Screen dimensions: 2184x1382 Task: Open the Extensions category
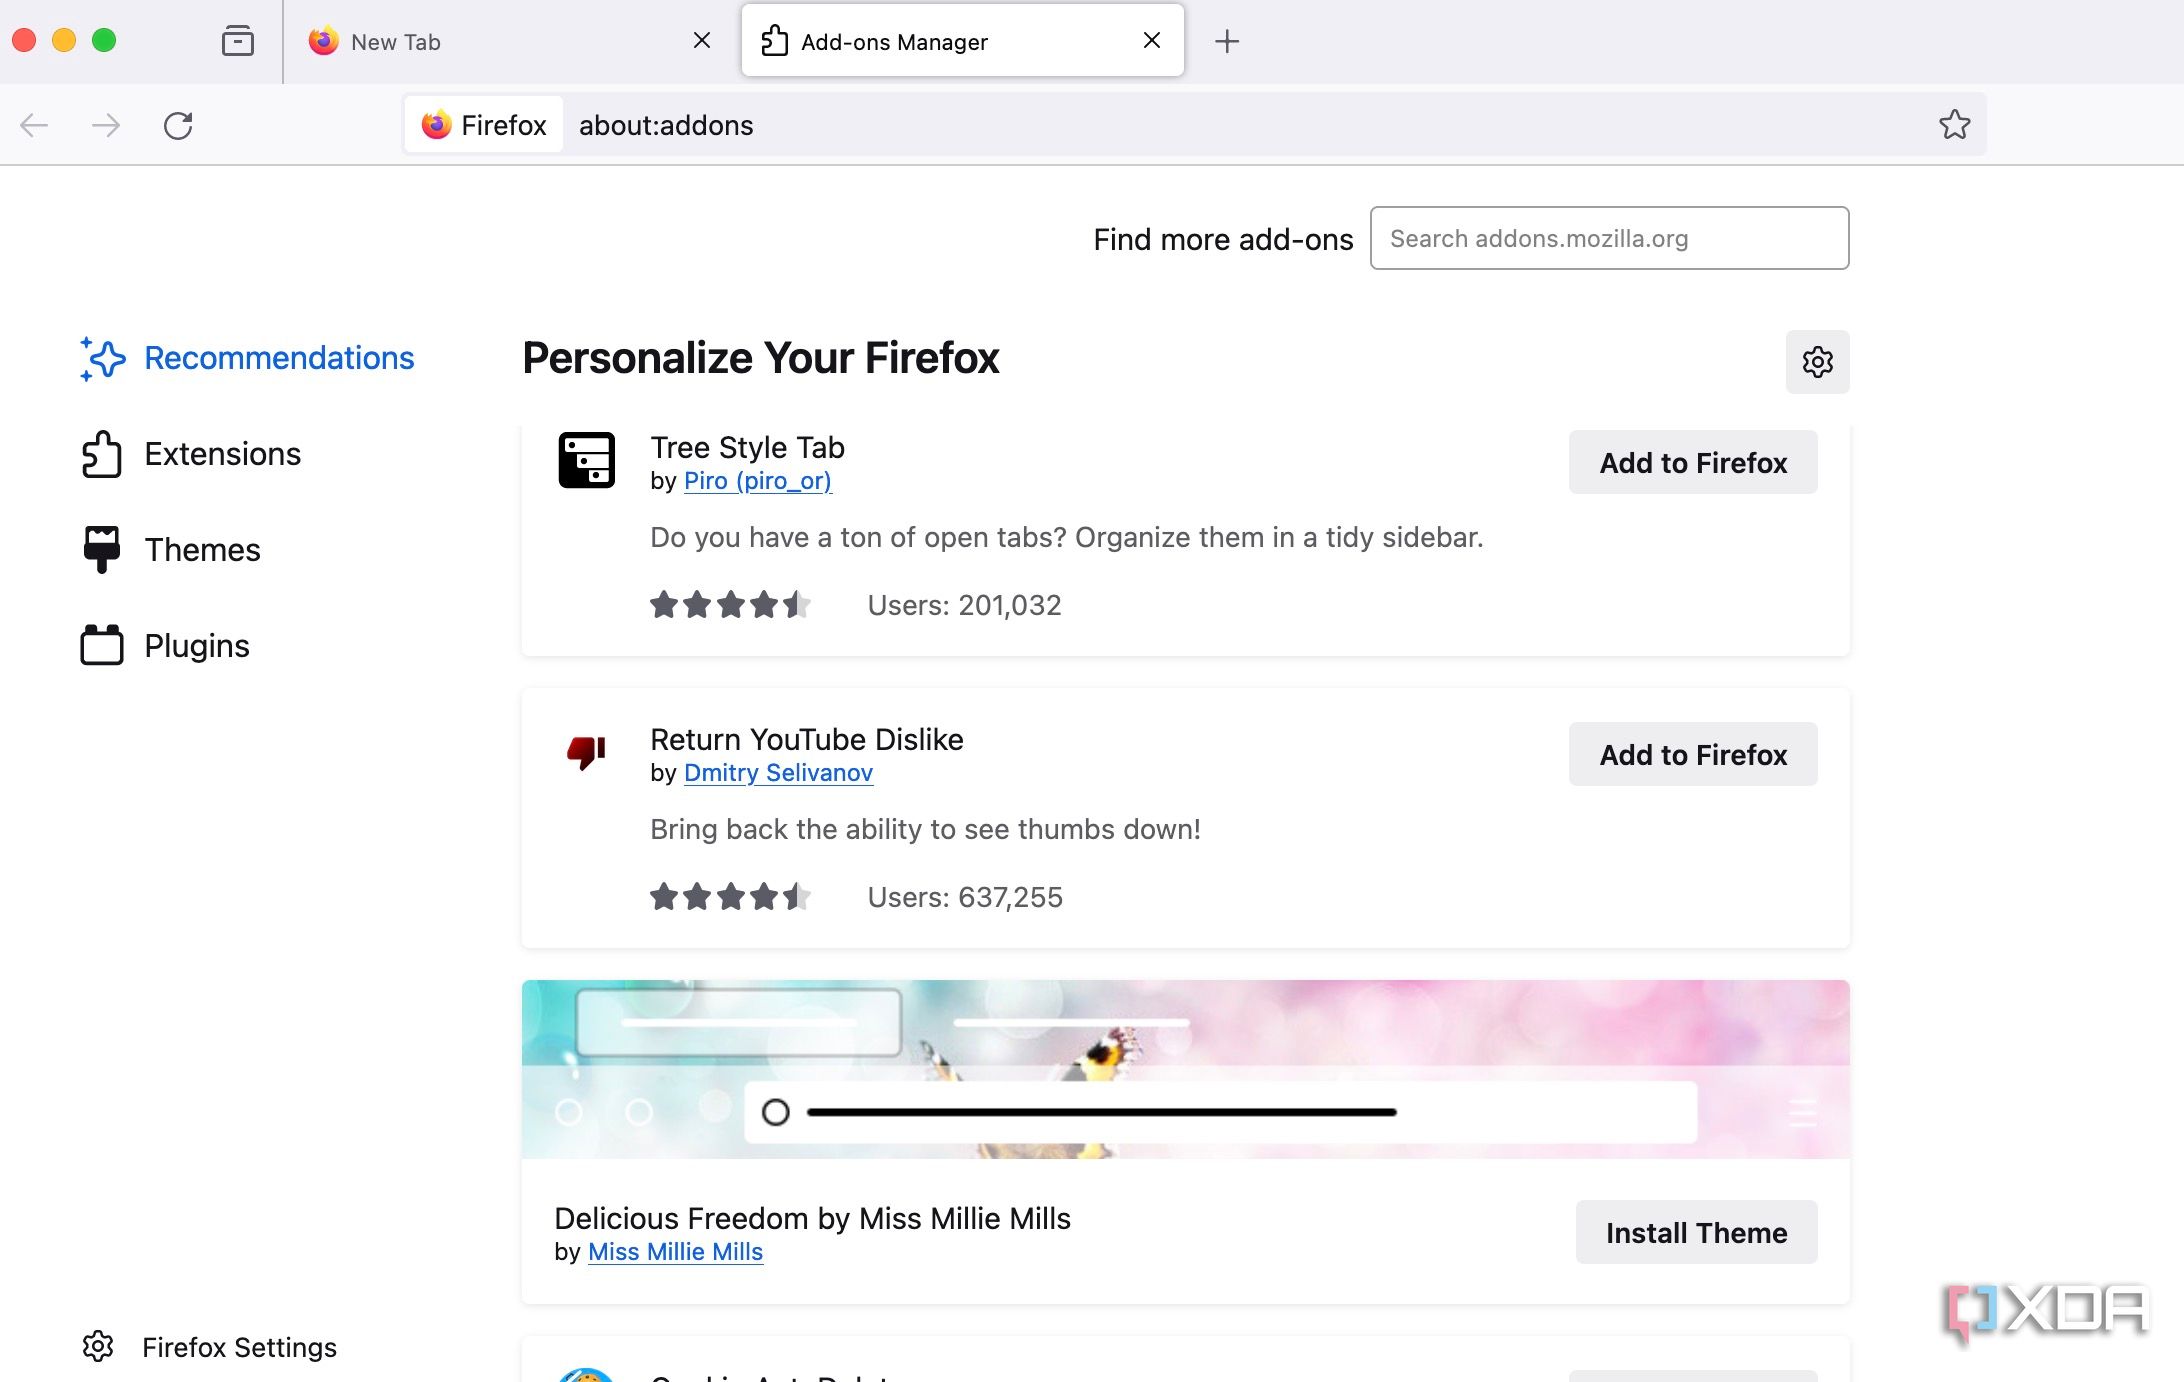coord(191,454)
